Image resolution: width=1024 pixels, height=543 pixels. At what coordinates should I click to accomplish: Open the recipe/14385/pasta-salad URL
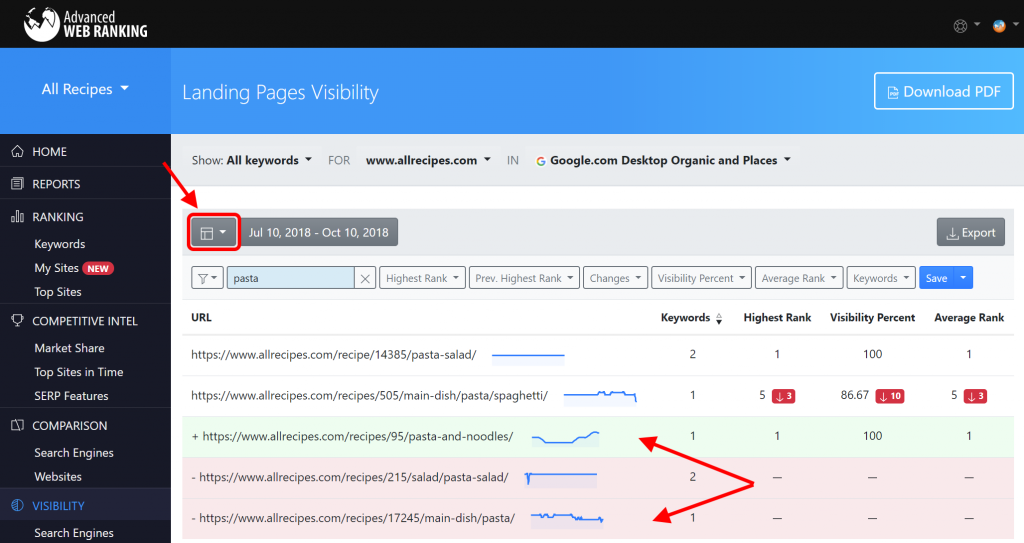334,355
